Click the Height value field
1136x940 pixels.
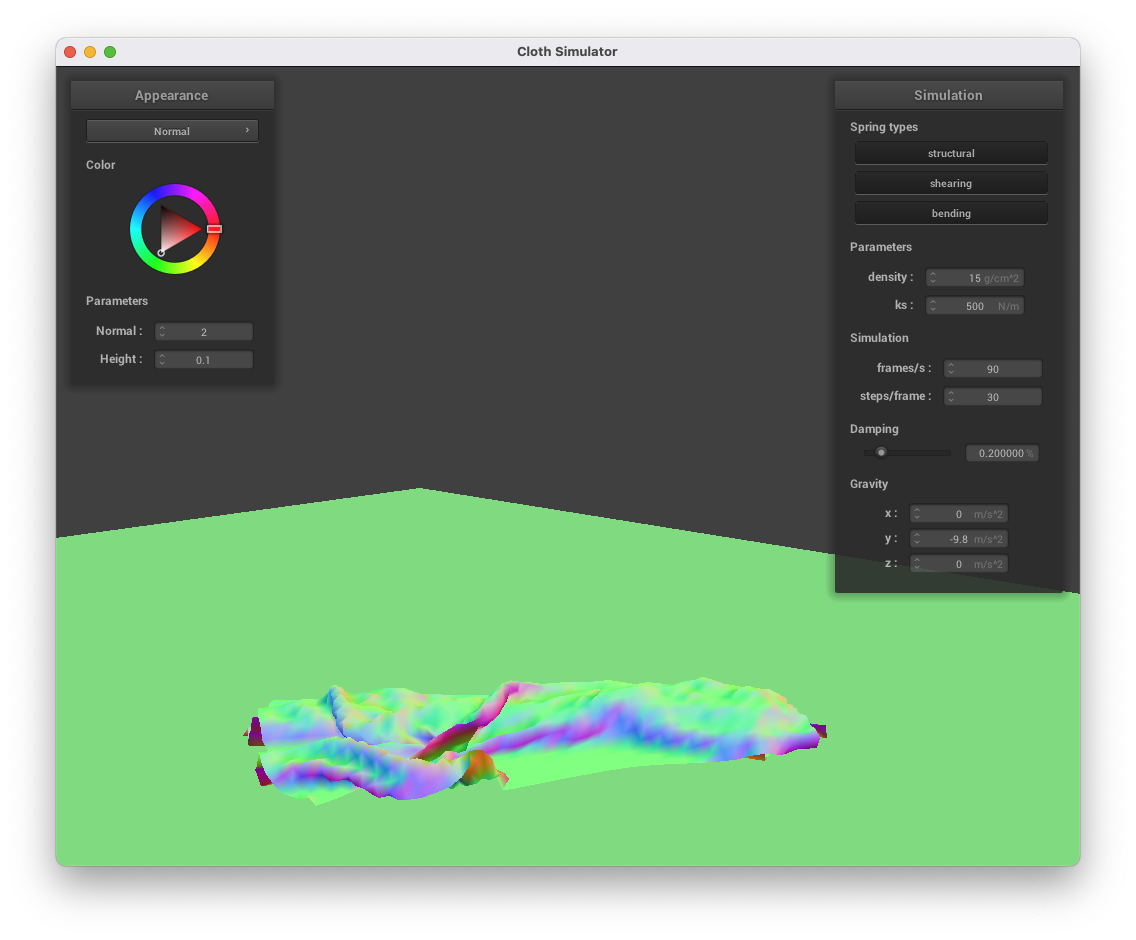204,359
